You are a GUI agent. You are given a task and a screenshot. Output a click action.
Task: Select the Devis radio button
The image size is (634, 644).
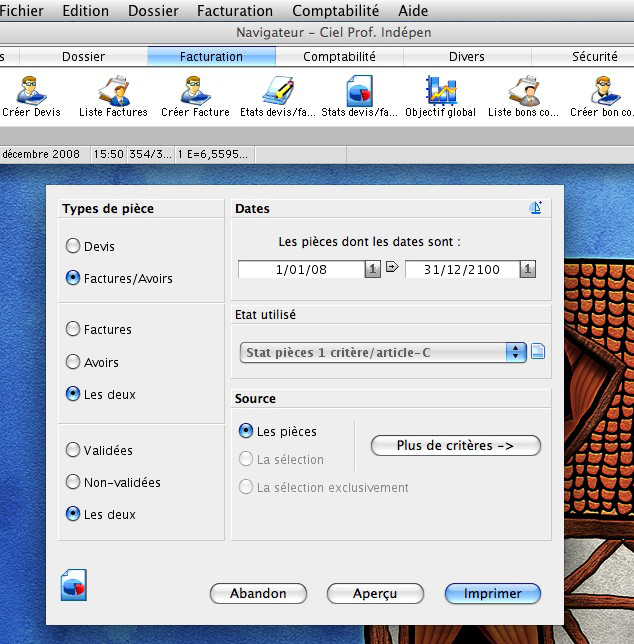[73, 246]
